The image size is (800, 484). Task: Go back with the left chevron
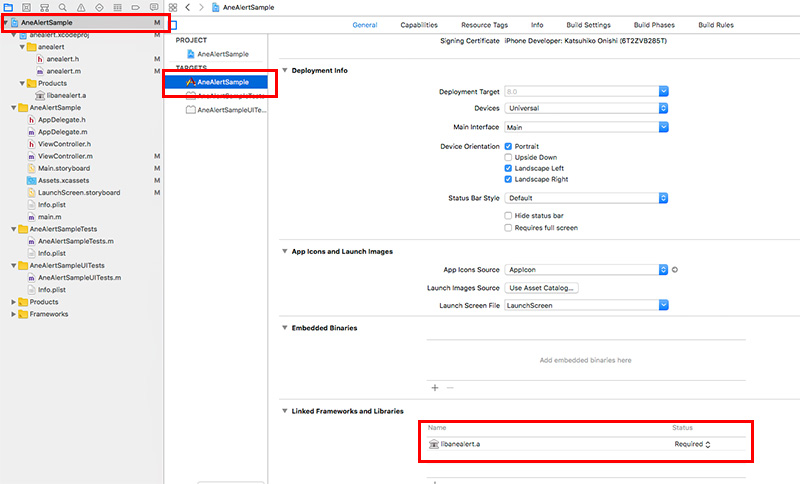188,7
